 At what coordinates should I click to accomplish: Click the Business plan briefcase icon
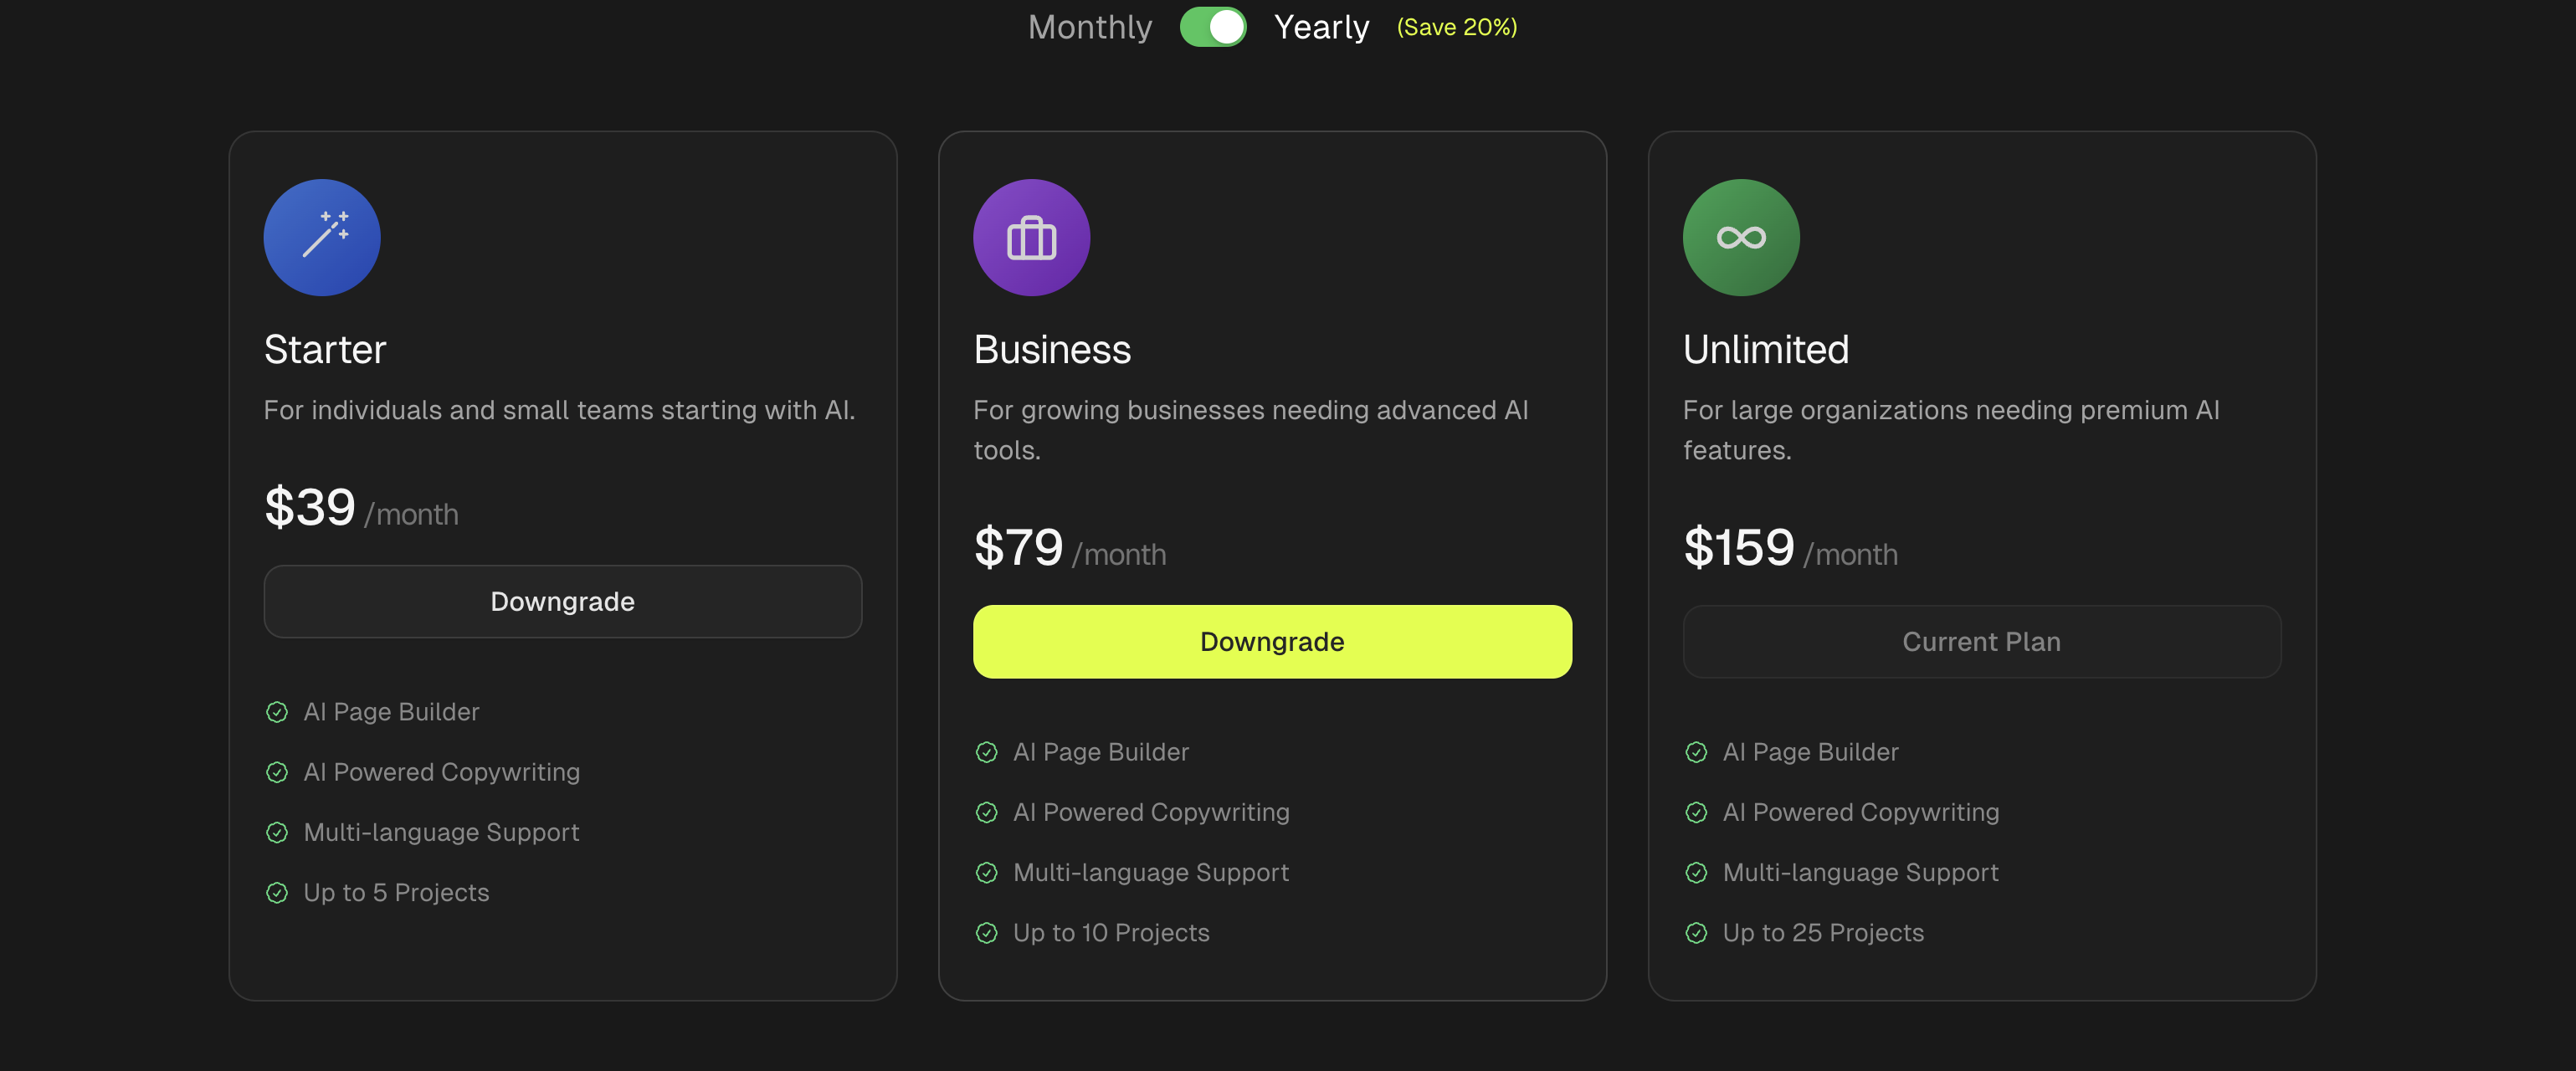click(x=1031, y=237)
